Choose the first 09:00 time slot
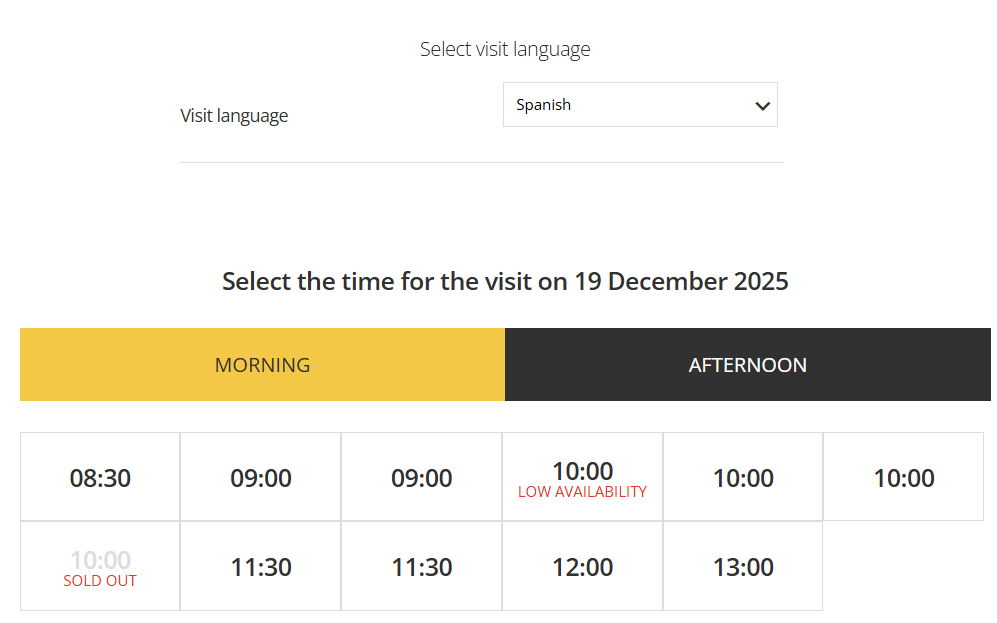 pyautogui.click(x=261, y=478)
